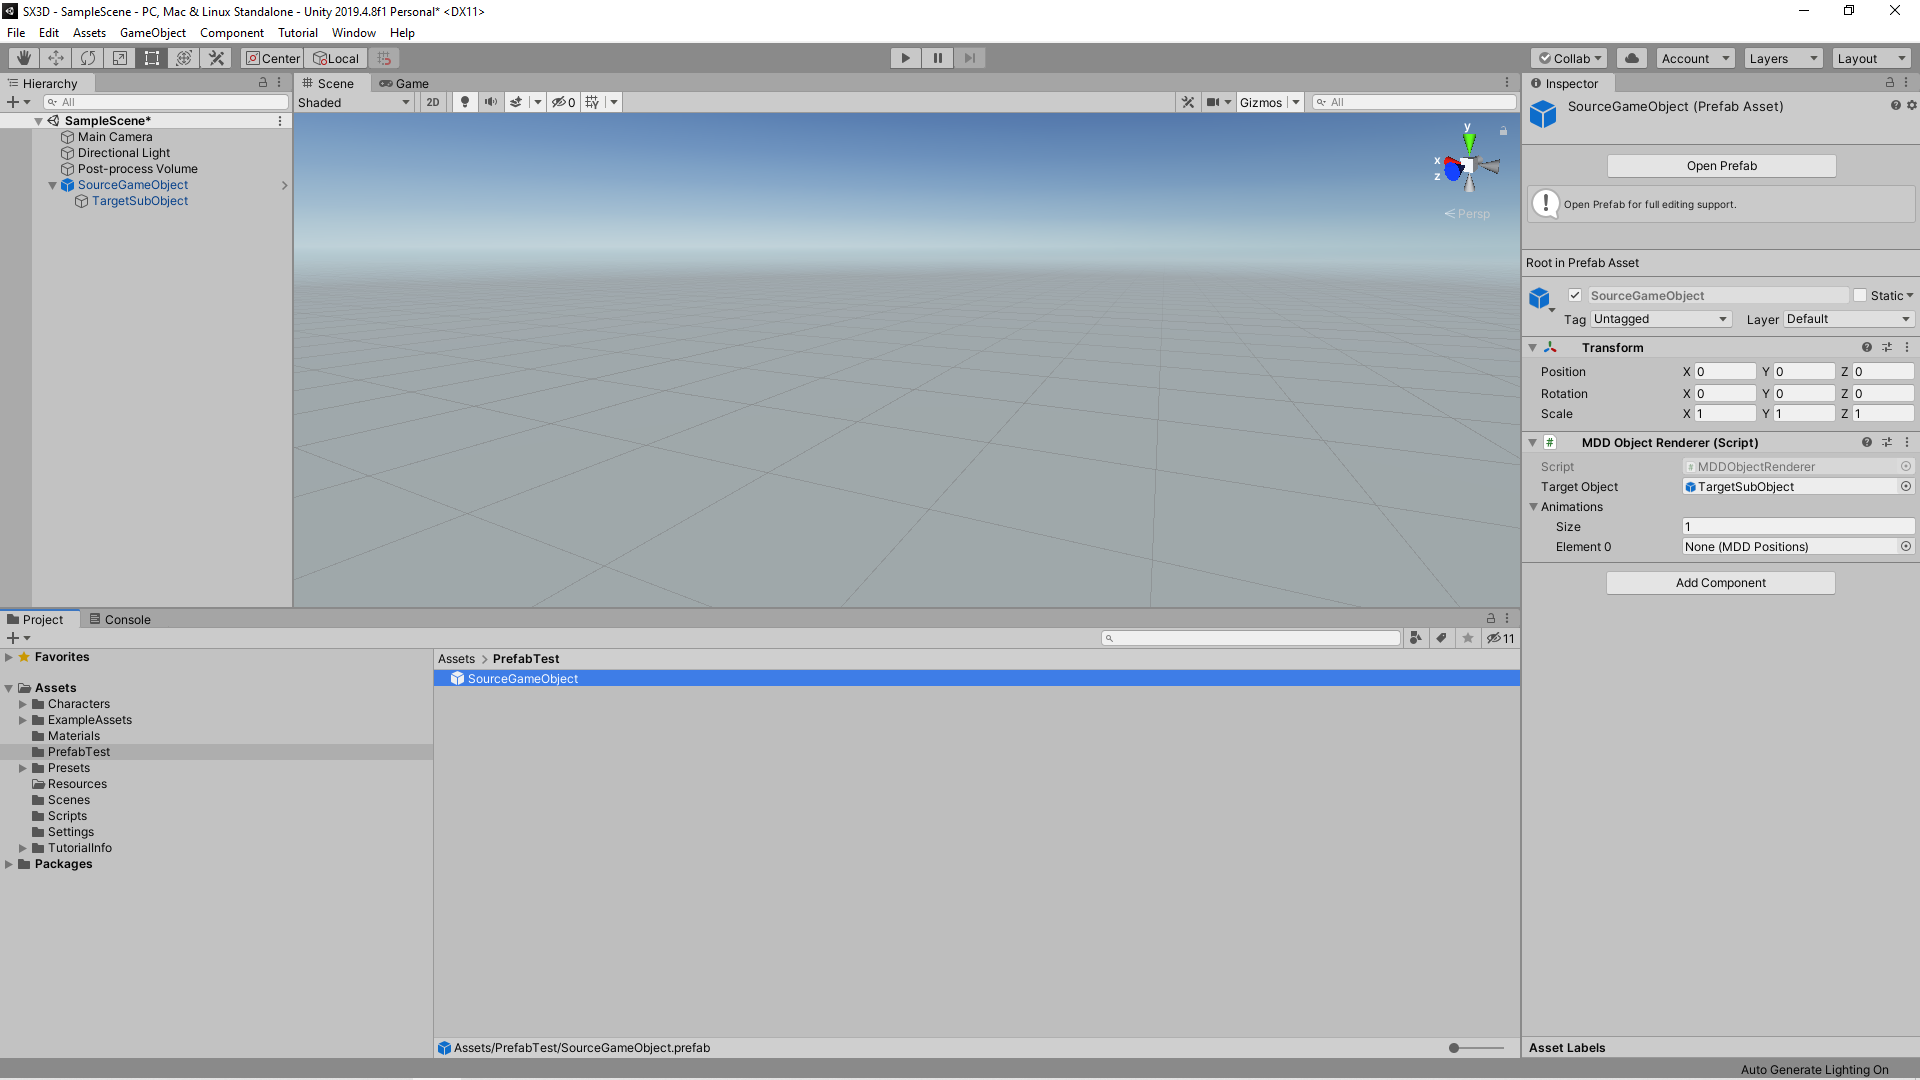The height and width of the screenshot is (1080, 1920).
Task: Switch to the Console tab
Action: pyautogui.click(x=120, y=619)
